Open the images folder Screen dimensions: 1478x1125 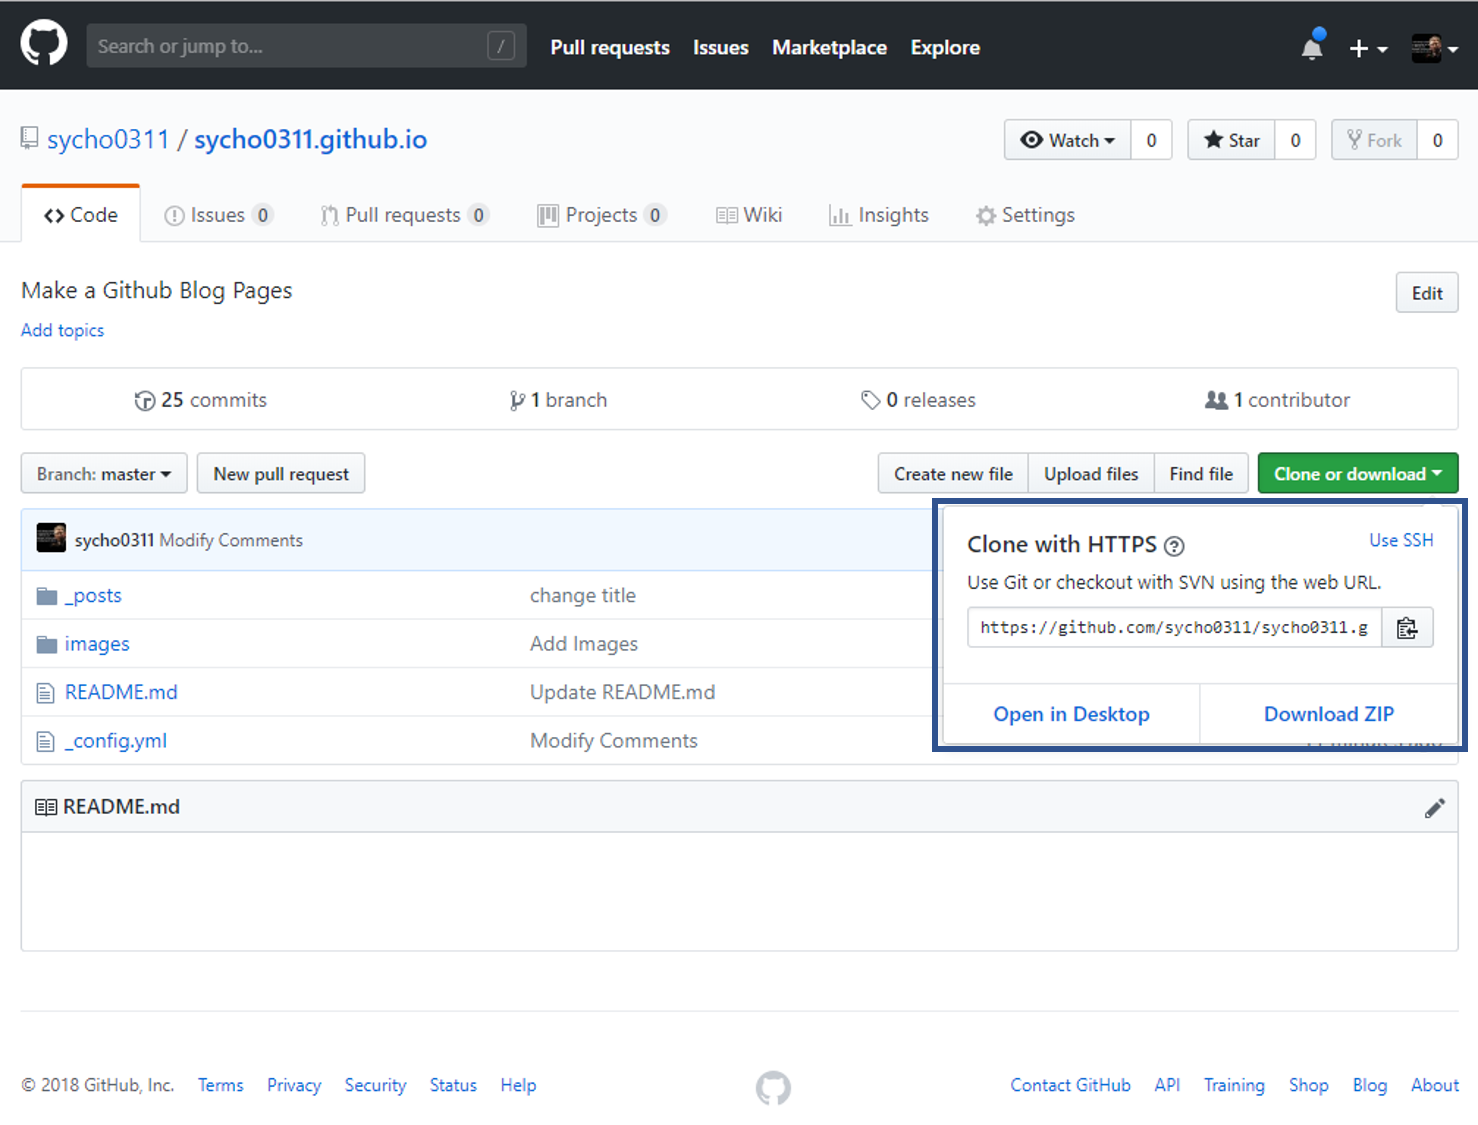(97, 644)
